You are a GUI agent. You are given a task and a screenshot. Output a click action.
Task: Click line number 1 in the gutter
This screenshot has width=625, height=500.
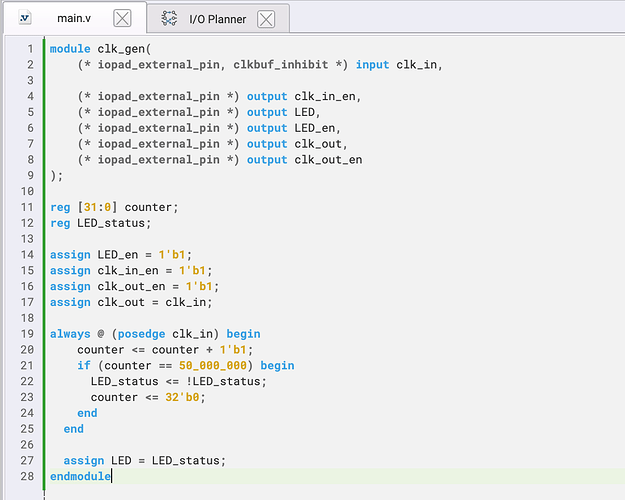[x=30, y=49]
